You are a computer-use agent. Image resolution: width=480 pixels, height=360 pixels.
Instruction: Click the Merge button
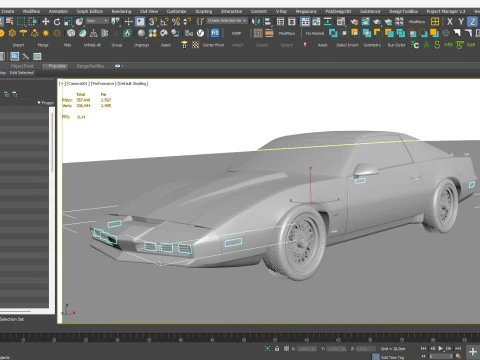(x=43, y=45)
